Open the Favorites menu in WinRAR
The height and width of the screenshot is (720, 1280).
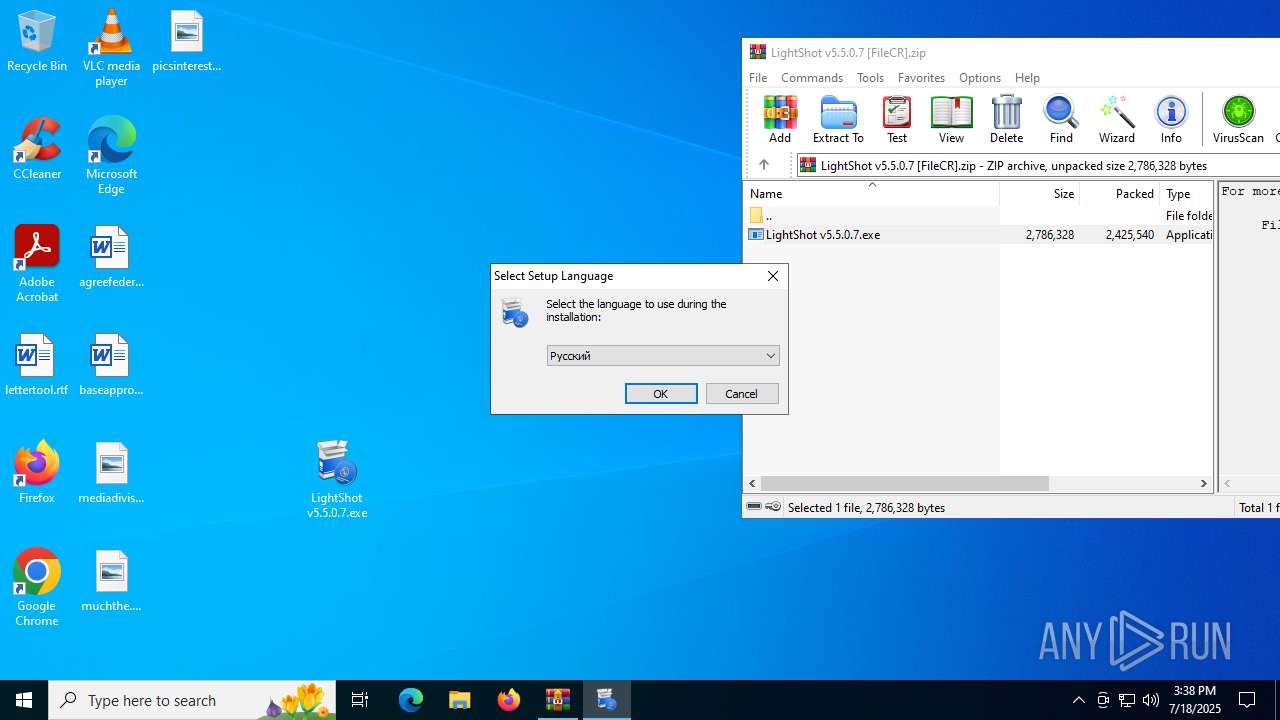pos(921,77)
